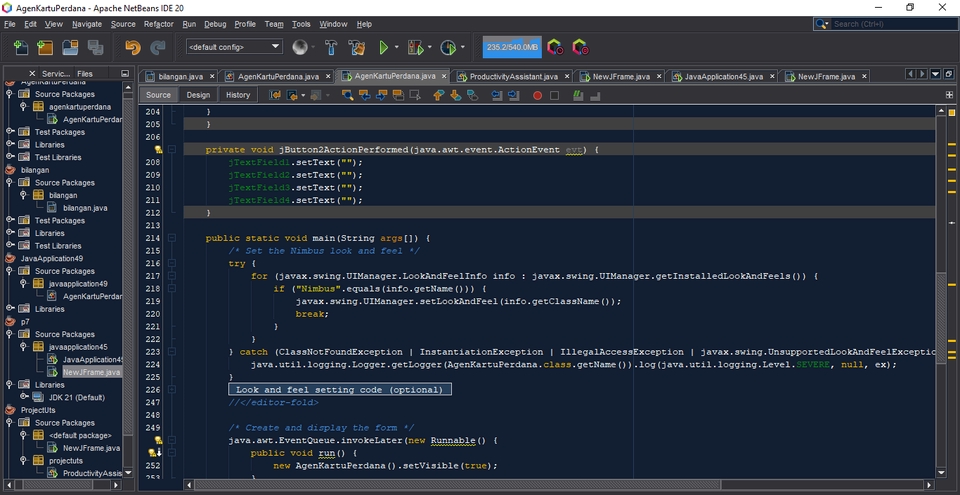
Task: Minimize the Projects panel window group
Action: click(125, 74)
